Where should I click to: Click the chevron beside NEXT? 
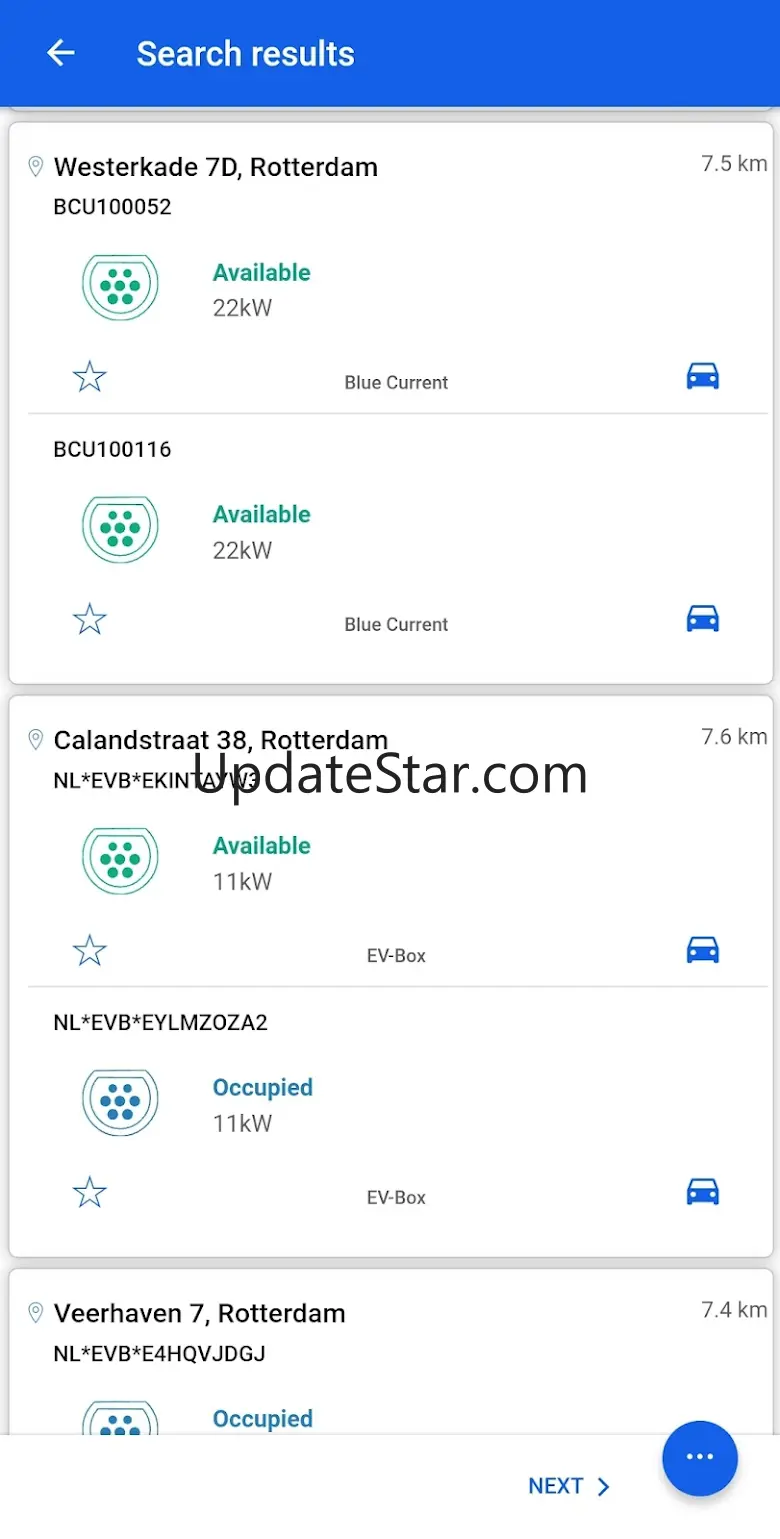click(603, 1487)
